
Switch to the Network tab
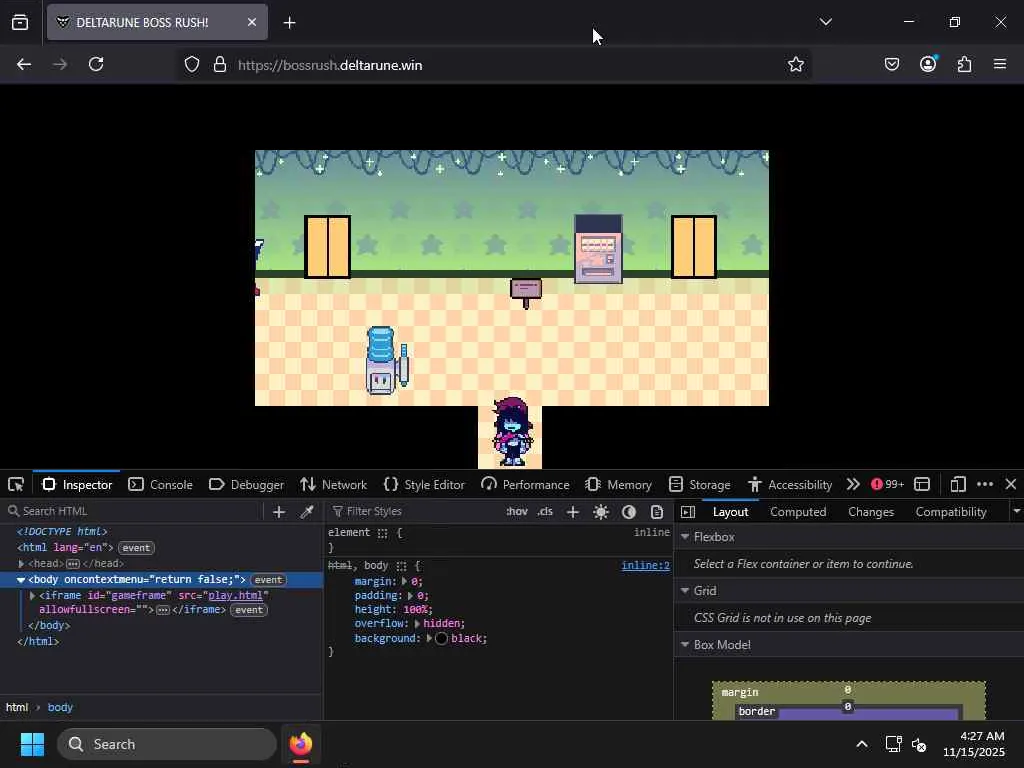pyautogui.click(x=334, y=485)
